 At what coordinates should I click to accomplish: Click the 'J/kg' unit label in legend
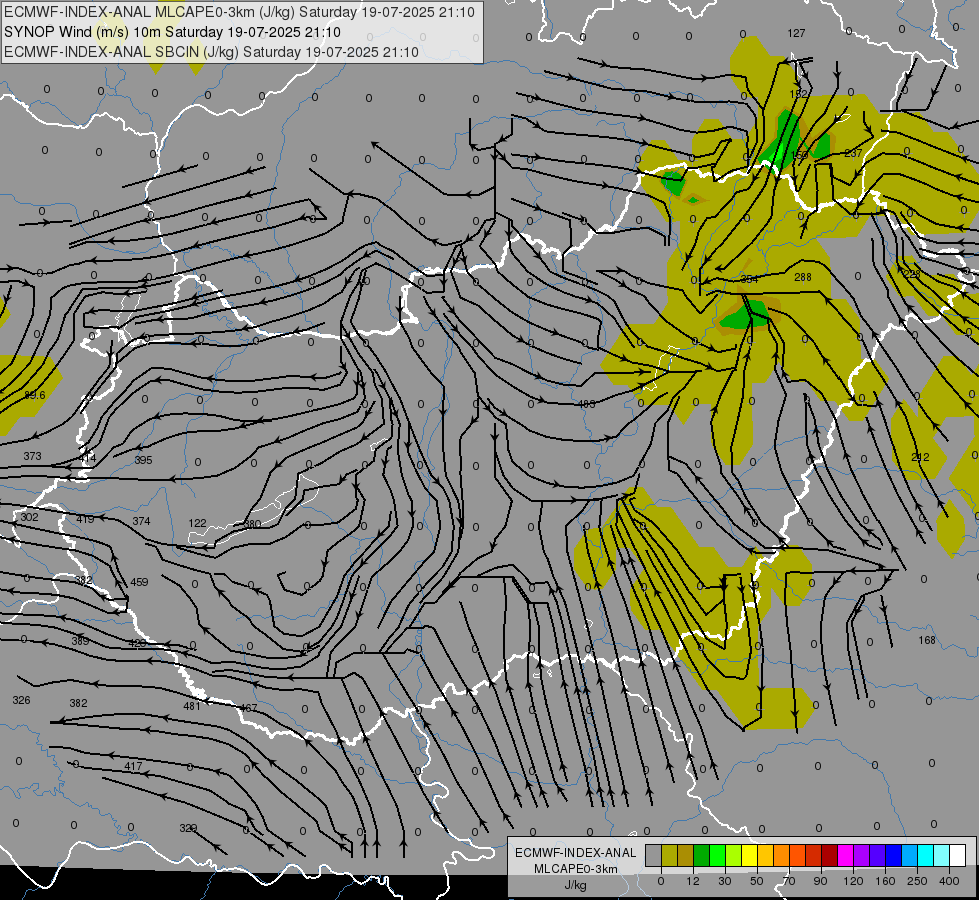tap(576, 885)
